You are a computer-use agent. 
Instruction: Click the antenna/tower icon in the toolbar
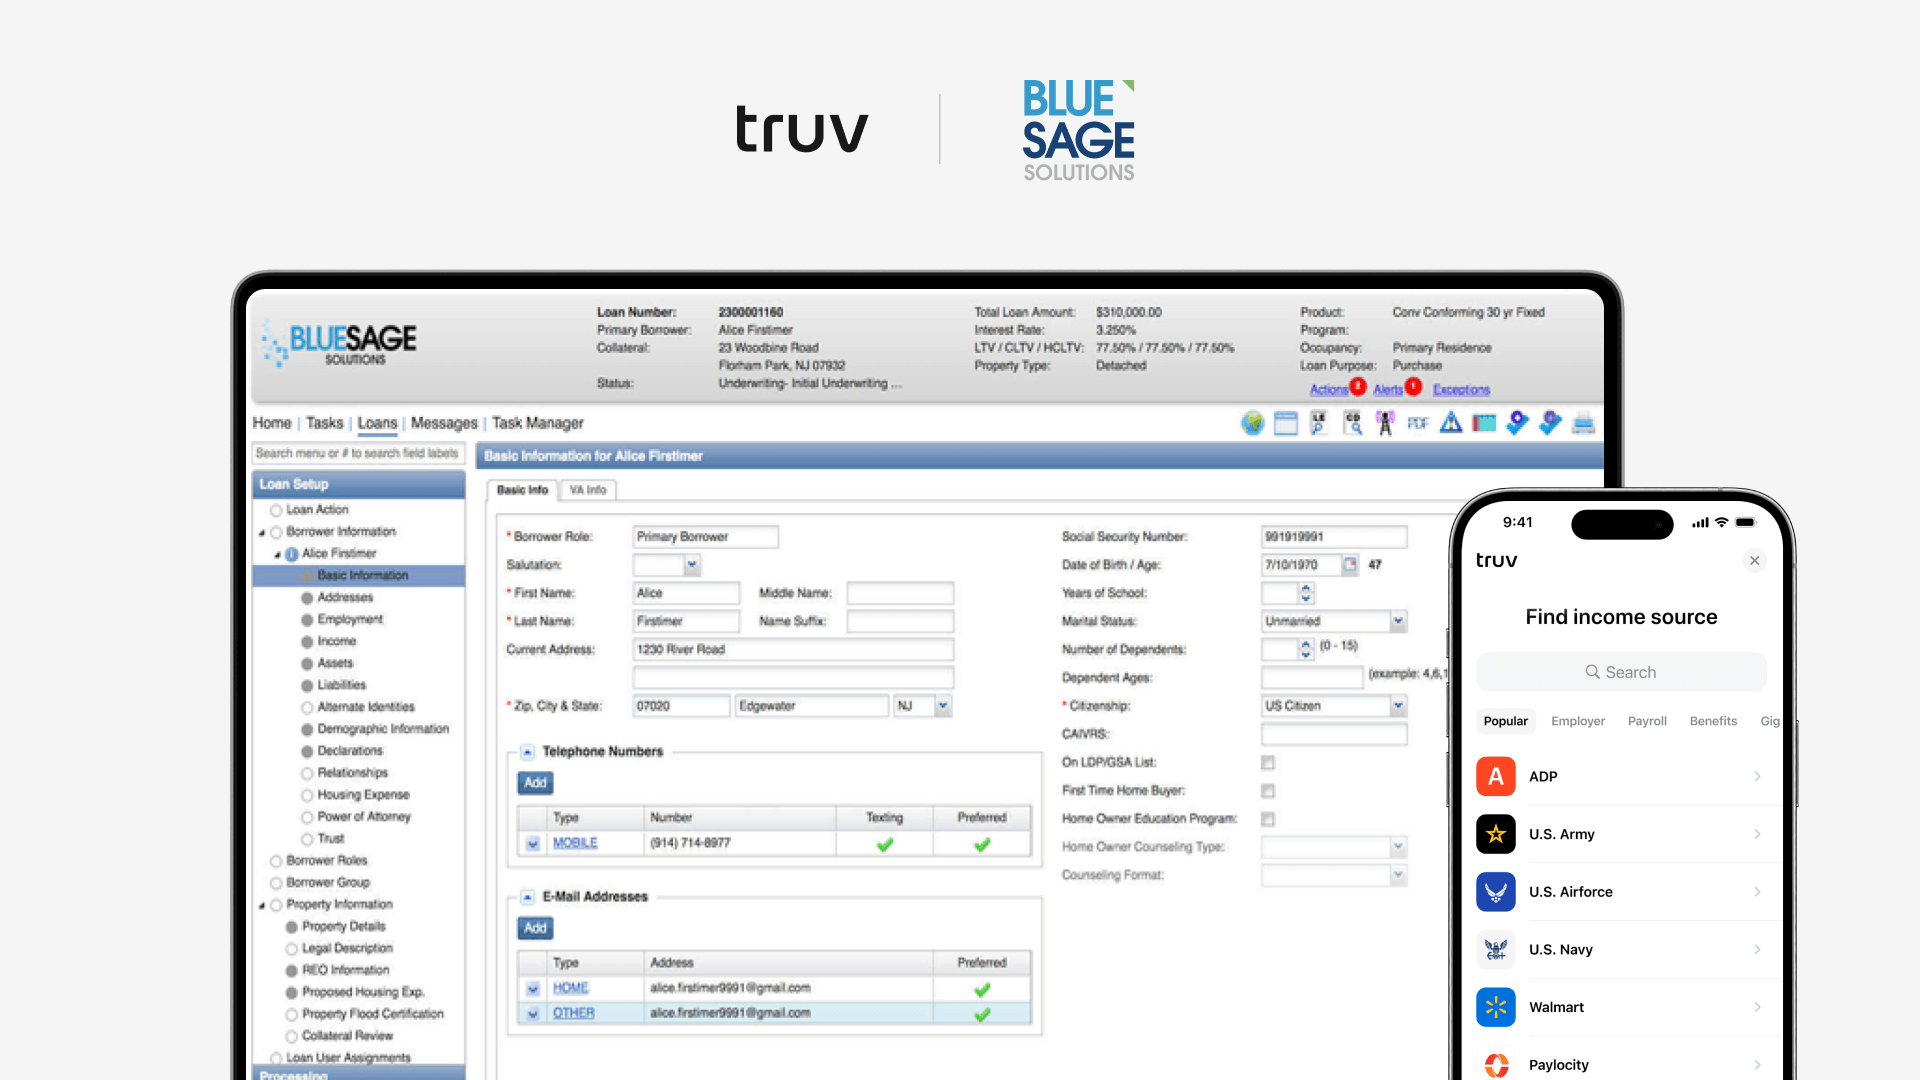point(1384,423)
